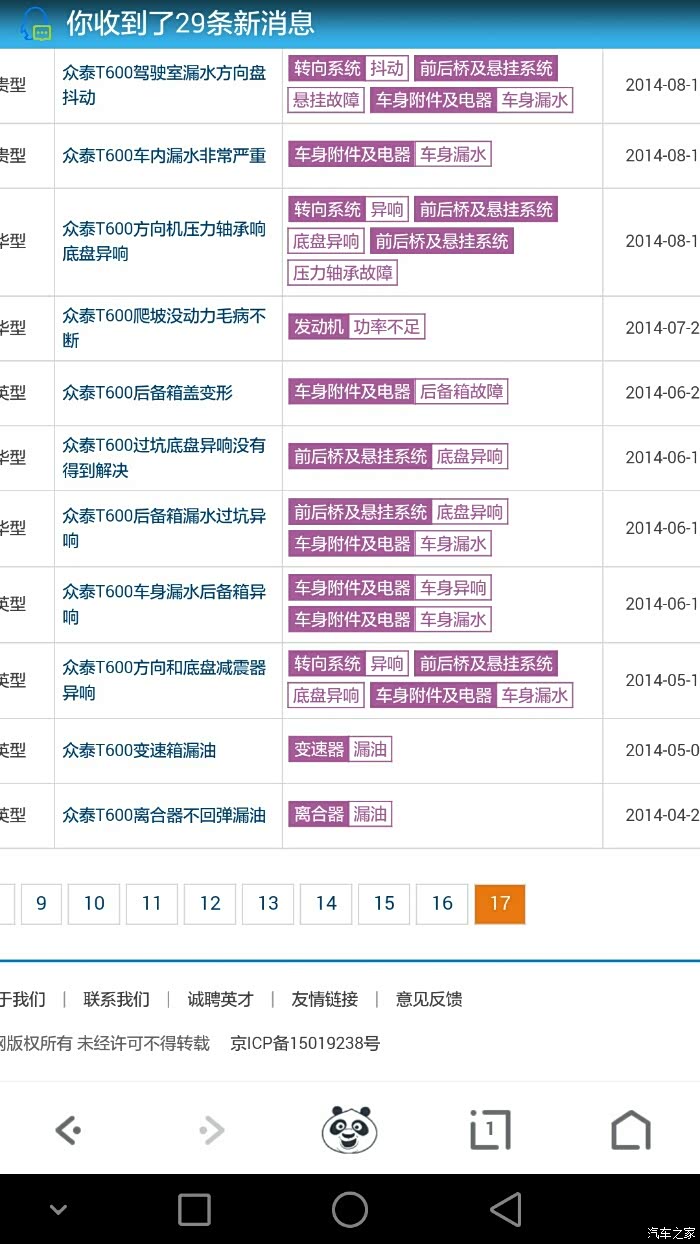Click the 功率不足 tag
This screenshot has height=1244, width=700.
387,326
